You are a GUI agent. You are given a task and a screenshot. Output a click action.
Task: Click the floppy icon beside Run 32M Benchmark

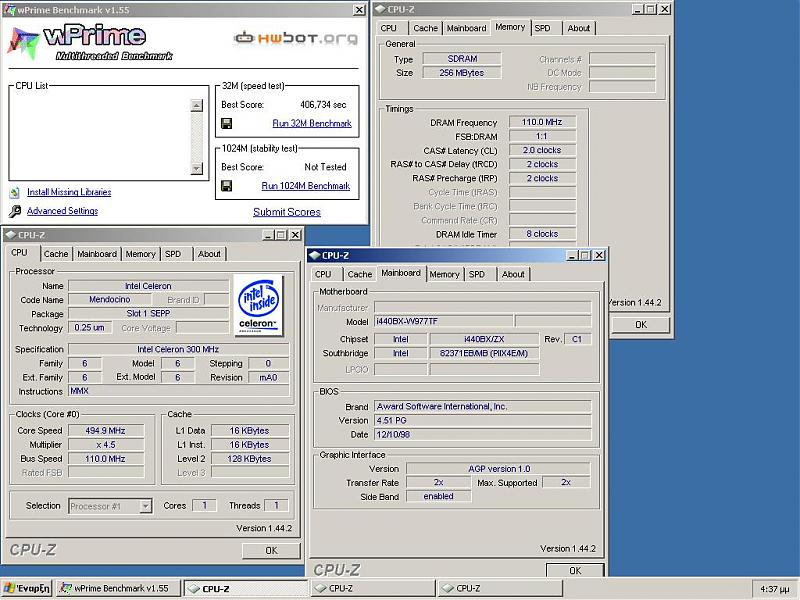click(227, 123)
